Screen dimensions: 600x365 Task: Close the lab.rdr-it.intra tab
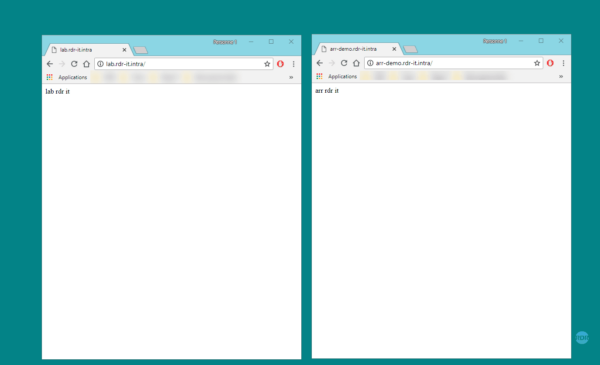point(124,50)
